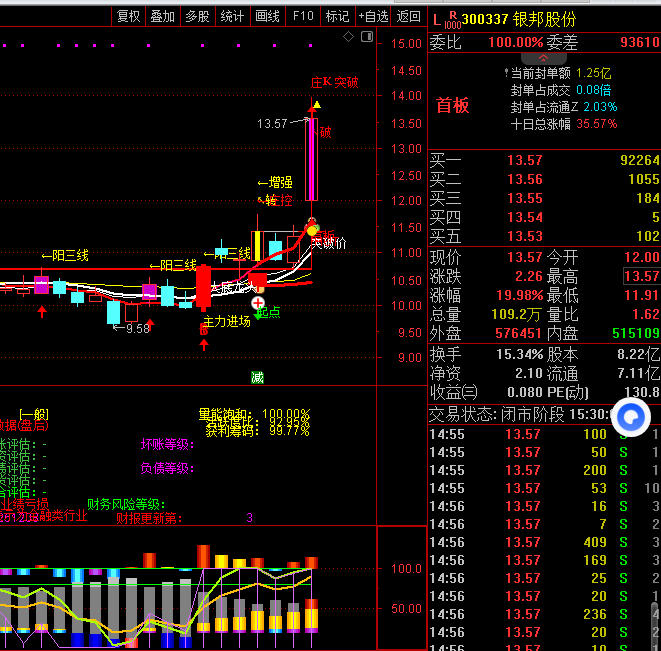661x651 pixels.
Task: Click the white plus circle 起点 marker
Action: 258,302
